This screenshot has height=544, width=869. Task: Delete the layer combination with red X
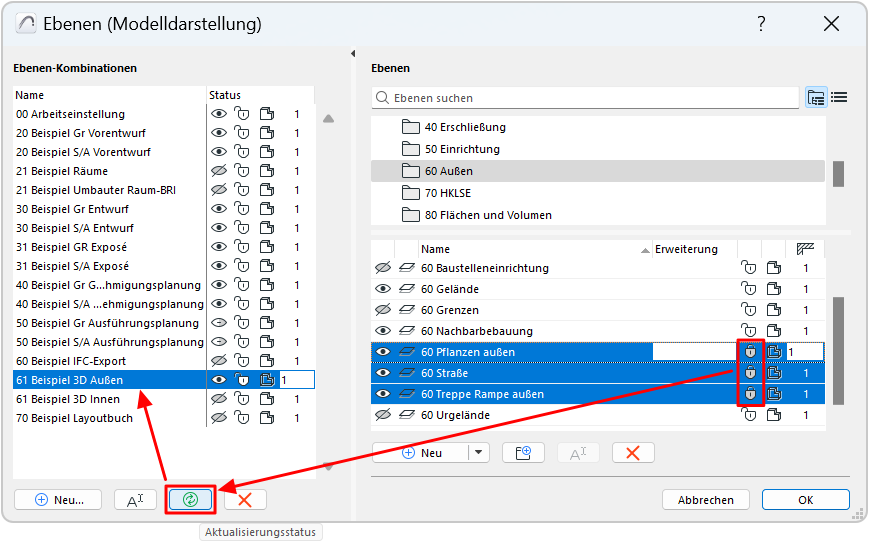click(x=244, y=500)
